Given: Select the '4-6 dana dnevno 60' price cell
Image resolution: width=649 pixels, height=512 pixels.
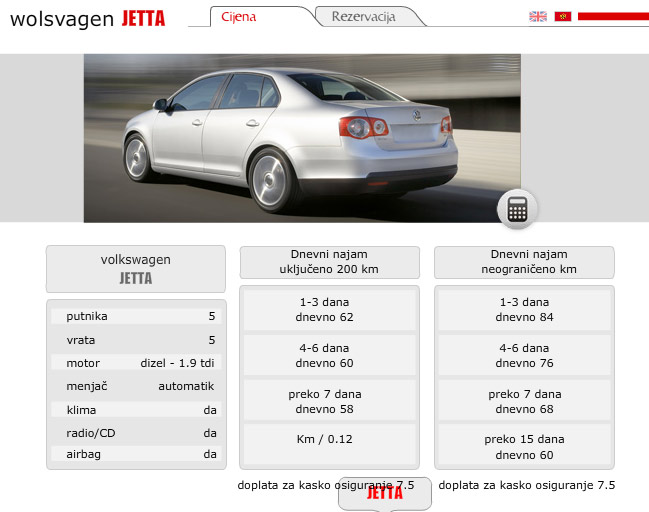Looking at the screenshot, I should tap(329, 356).
